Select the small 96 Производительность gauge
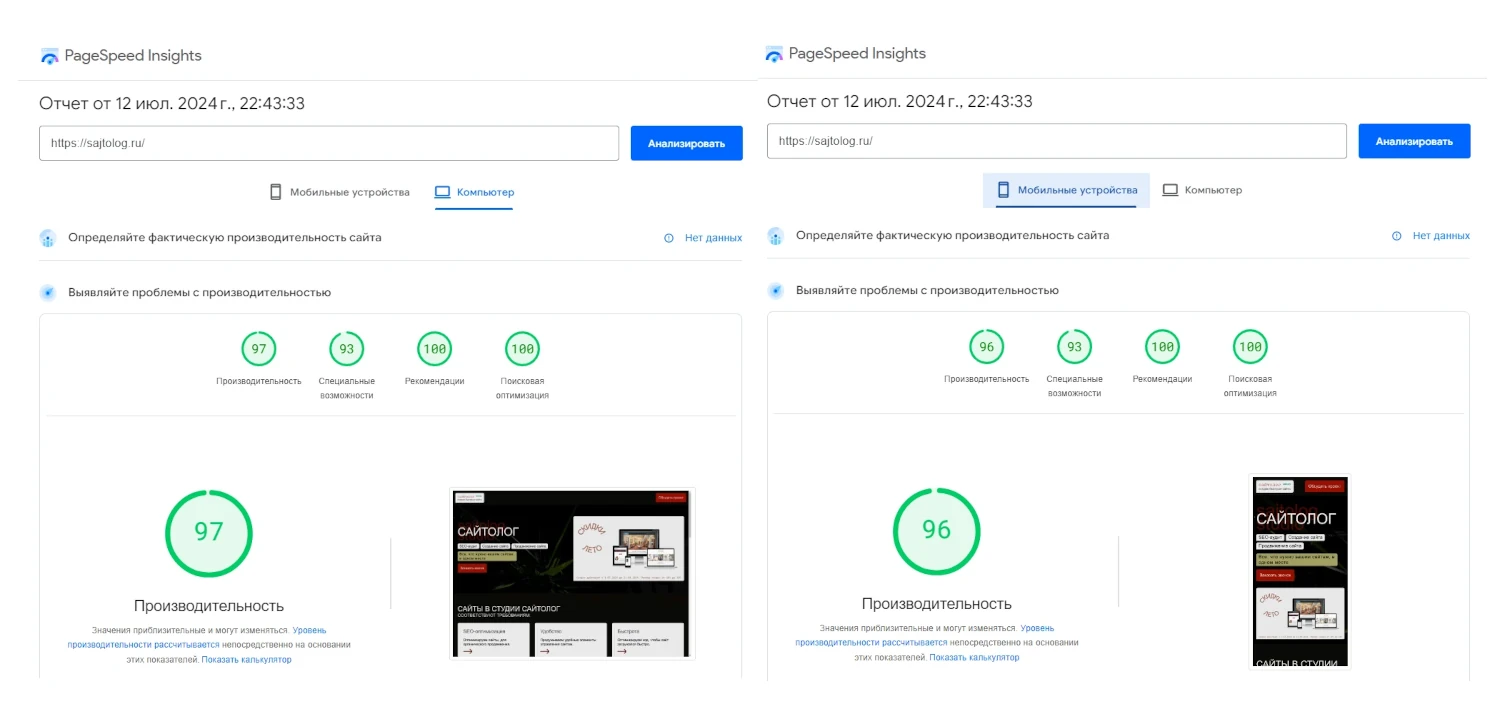This screenshot has height=714, width=1500. (986, 347)
